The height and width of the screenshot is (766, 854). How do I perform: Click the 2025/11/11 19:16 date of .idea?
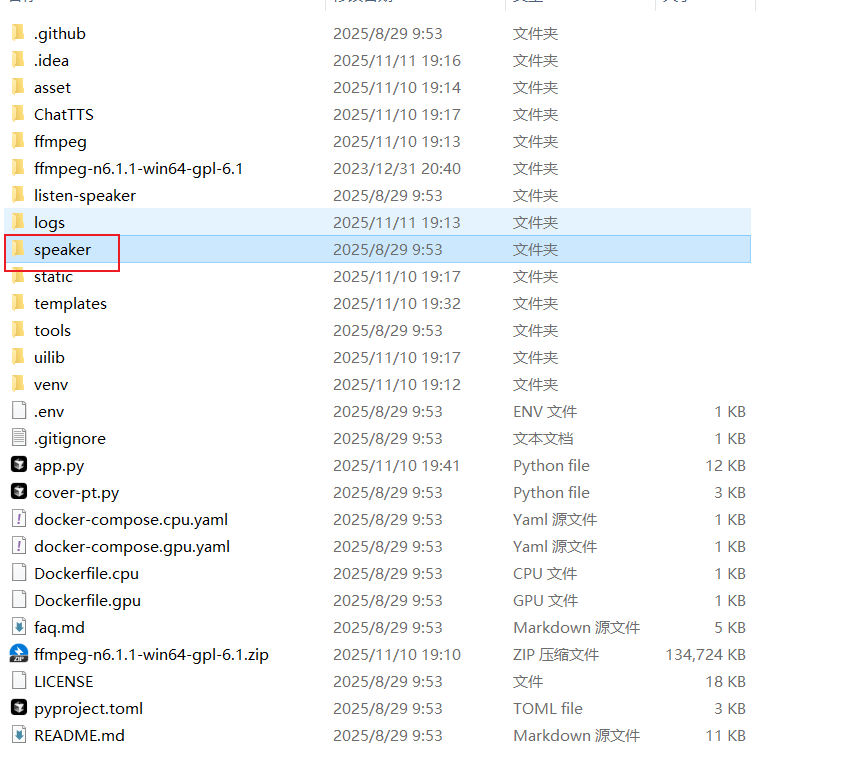point(397,60)
